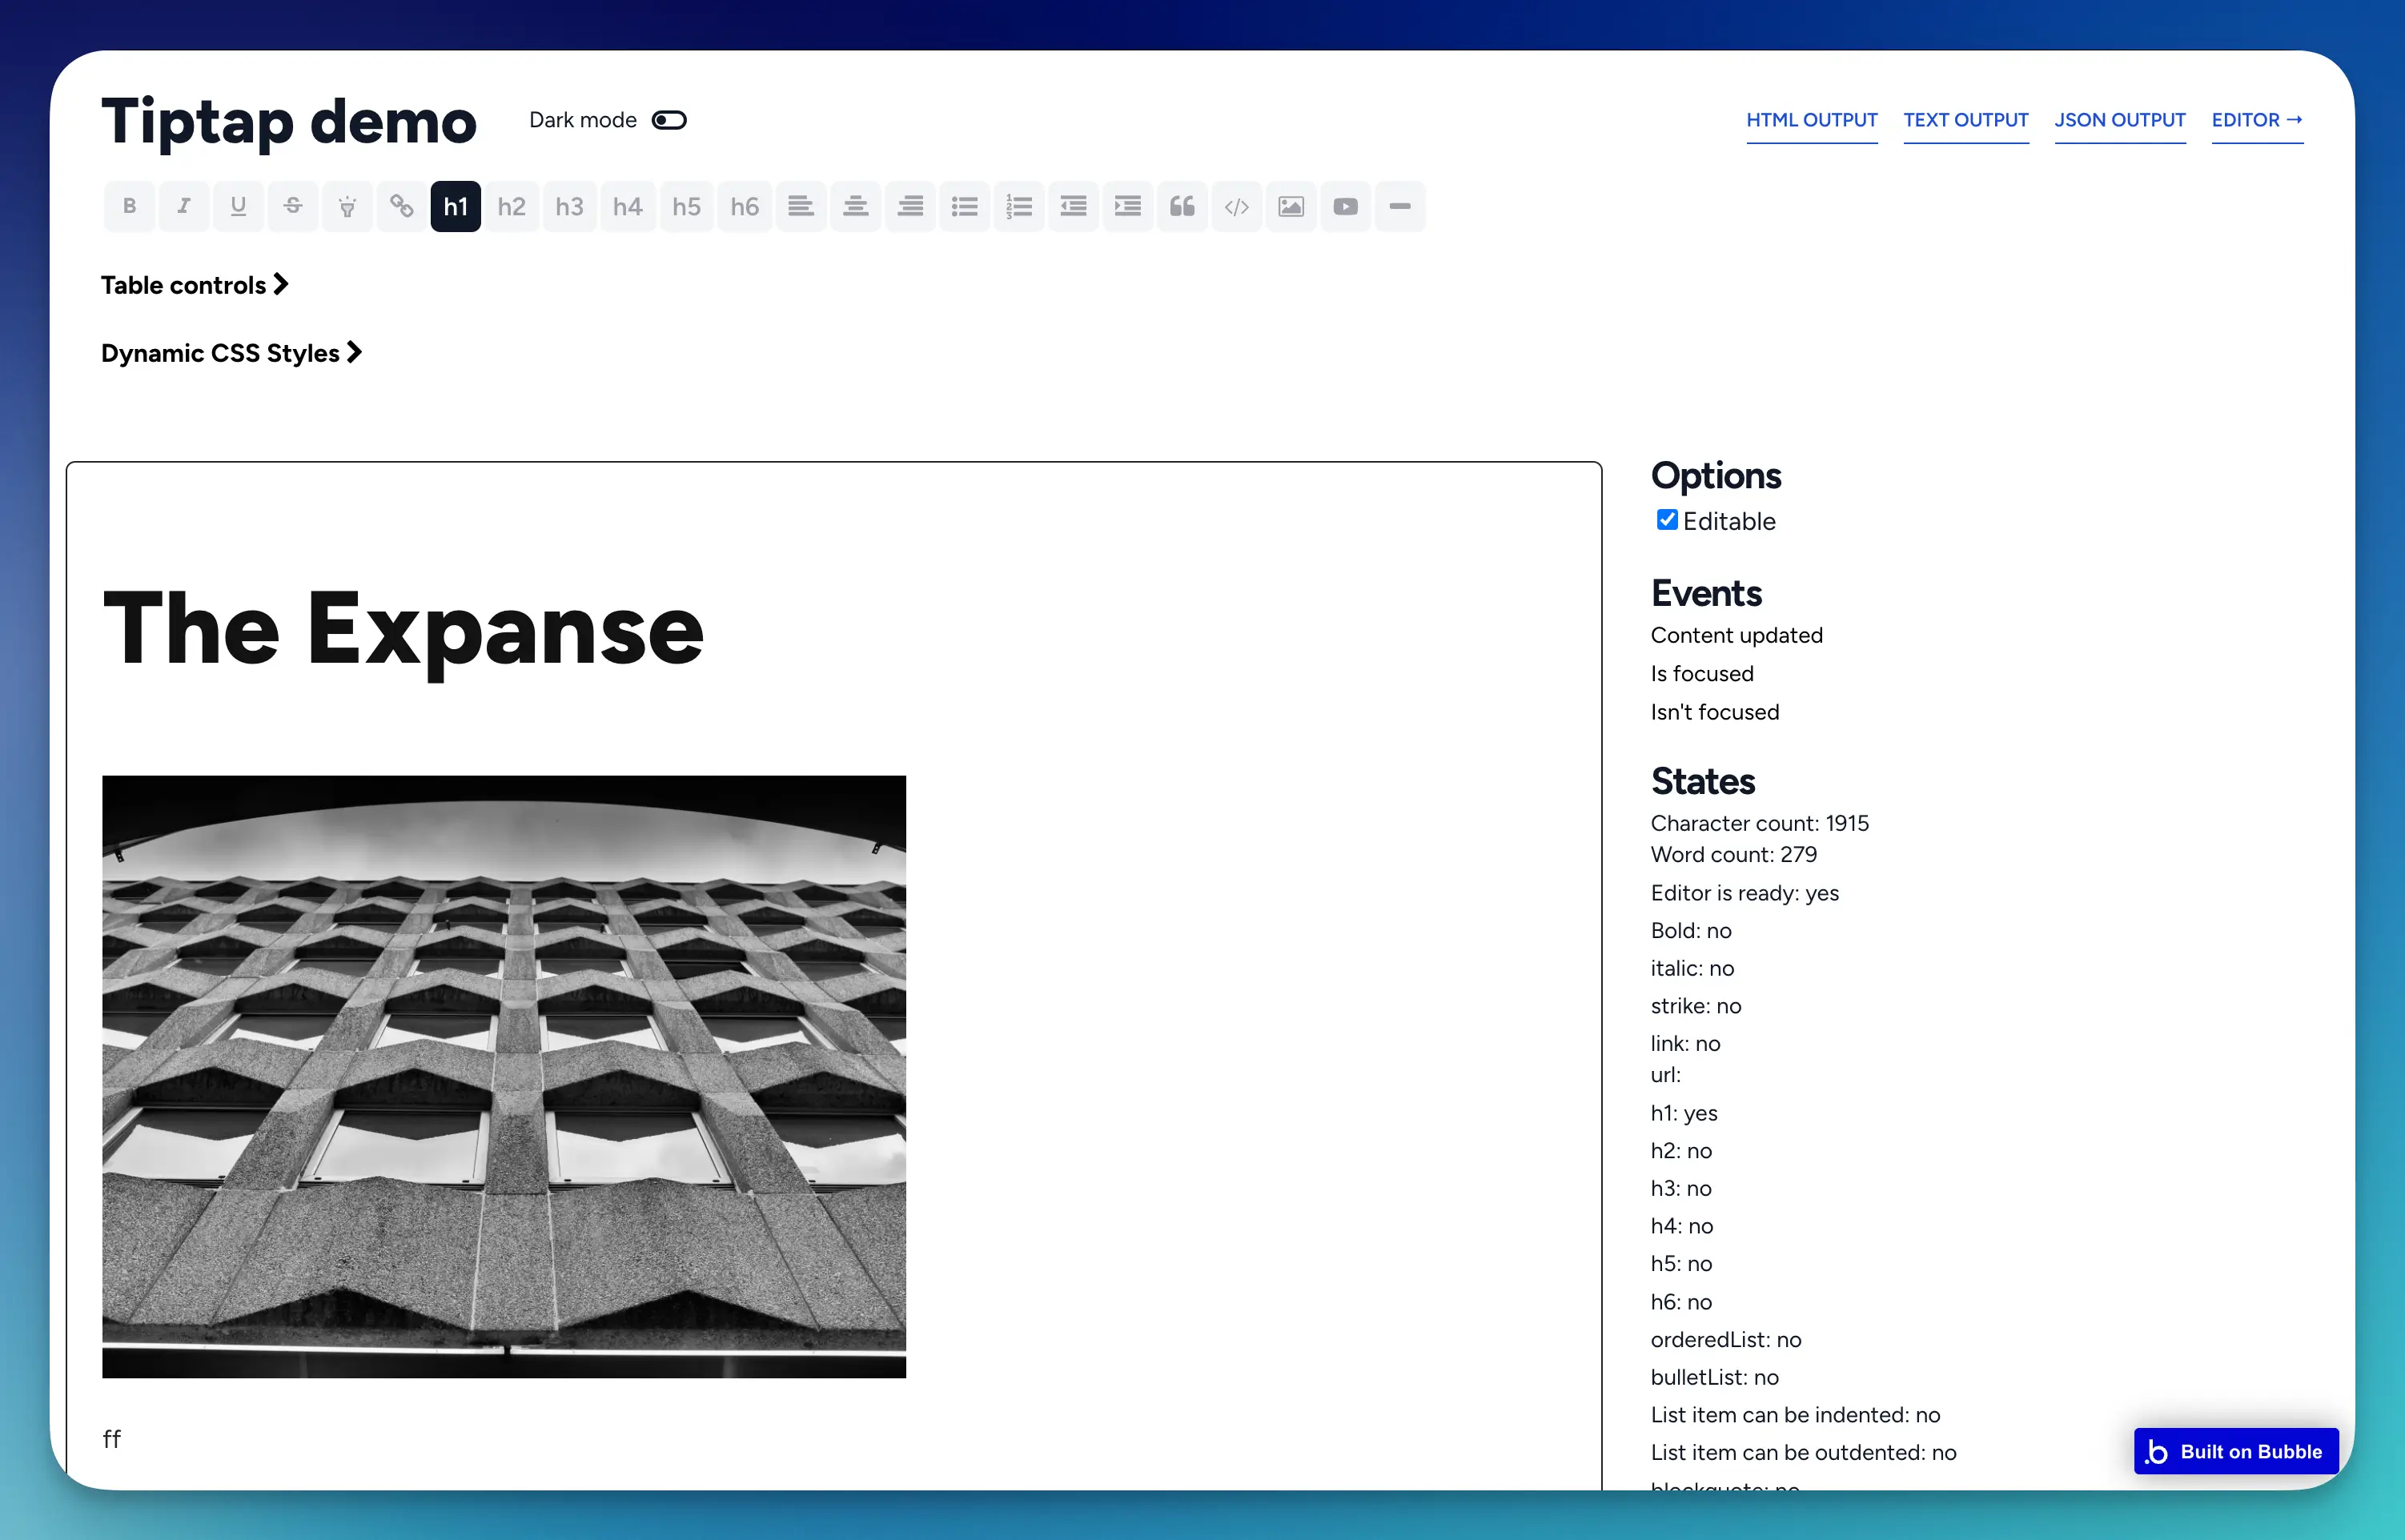
Task: Create a bullet list
Action: (x=965, y=206)
